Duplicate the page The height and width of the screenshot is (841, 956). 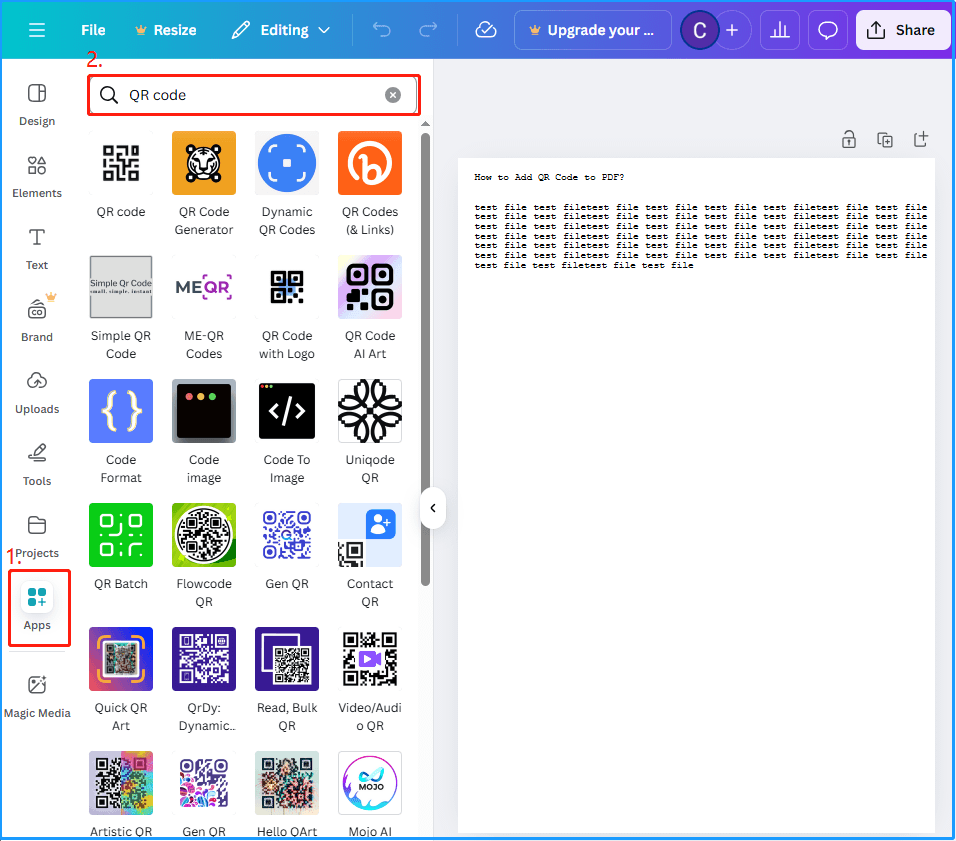pos(885,140)
